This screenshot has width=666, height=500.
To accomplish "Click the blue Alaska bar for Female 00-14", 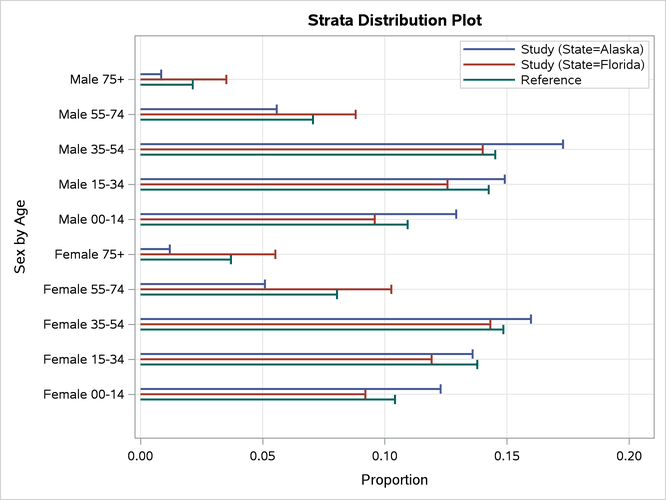I will tap(290, 388).
